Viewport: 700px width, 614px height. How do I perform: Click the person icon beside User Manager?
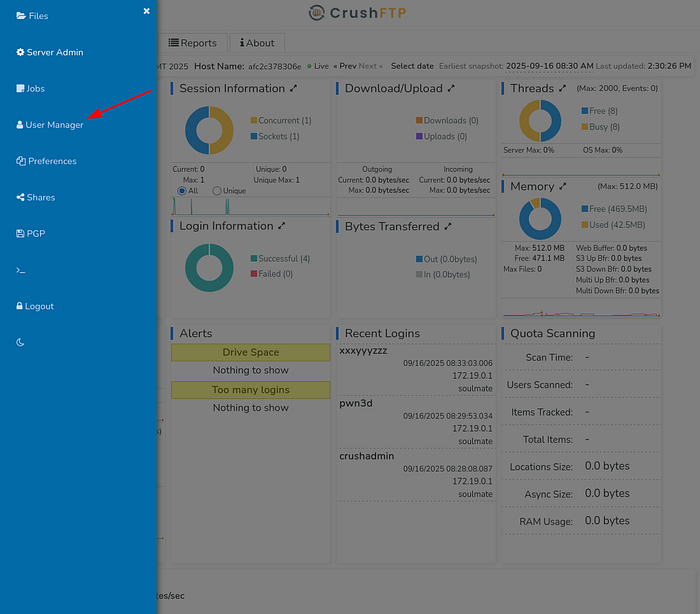[20, 125]
